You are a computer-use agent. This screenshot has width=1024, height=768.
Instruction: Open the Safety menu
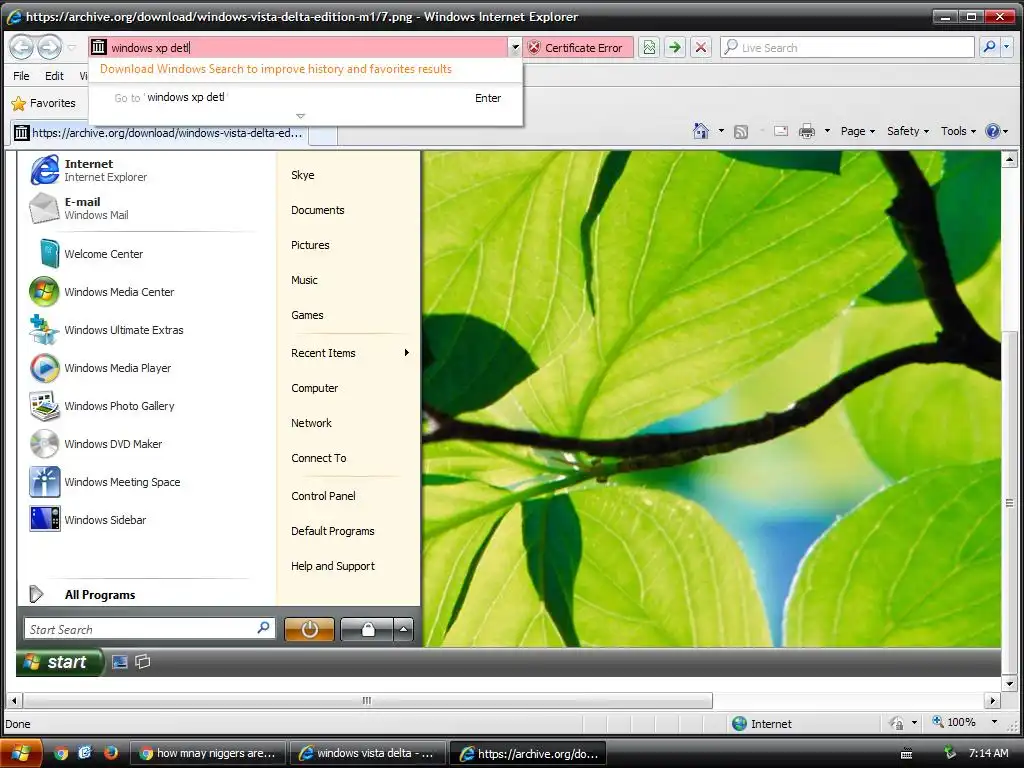tap(908, 131)
